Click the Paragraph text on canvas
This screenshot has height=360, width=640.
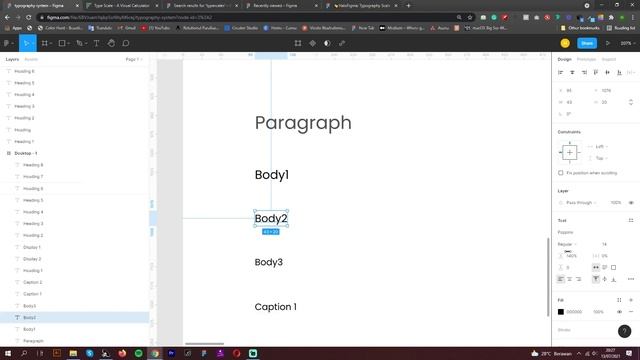(x=303, y=123)
